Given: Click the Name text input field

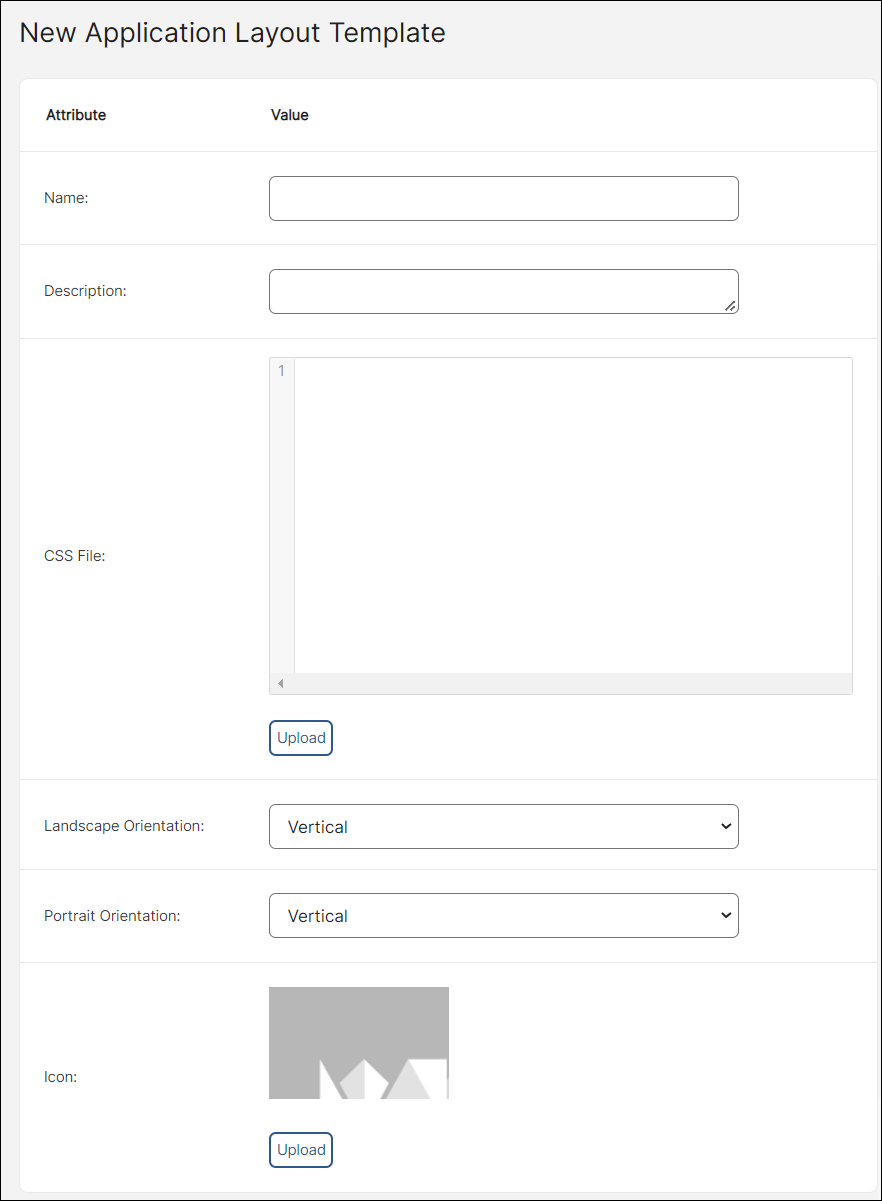Looking at the screenshot, I should click(503, 198).
